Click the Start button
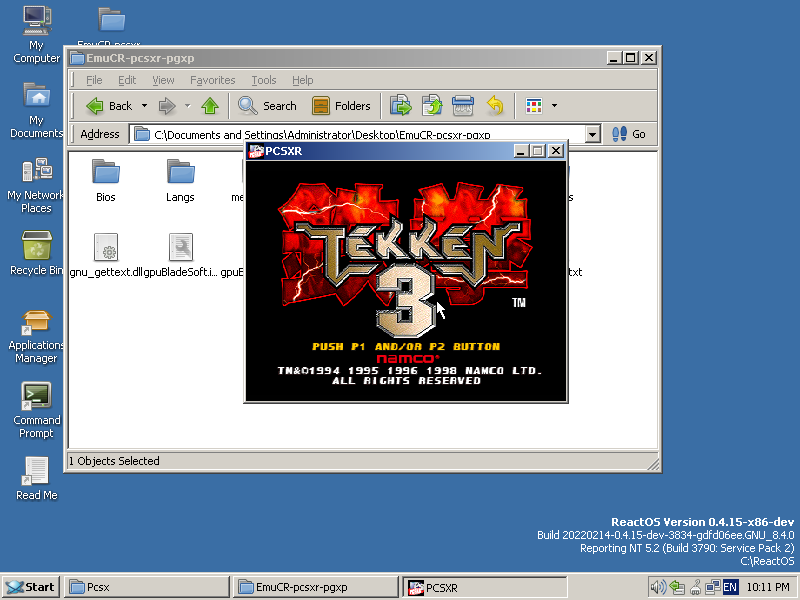Viewport: 800px width, 600px height. tap(31, 587)
